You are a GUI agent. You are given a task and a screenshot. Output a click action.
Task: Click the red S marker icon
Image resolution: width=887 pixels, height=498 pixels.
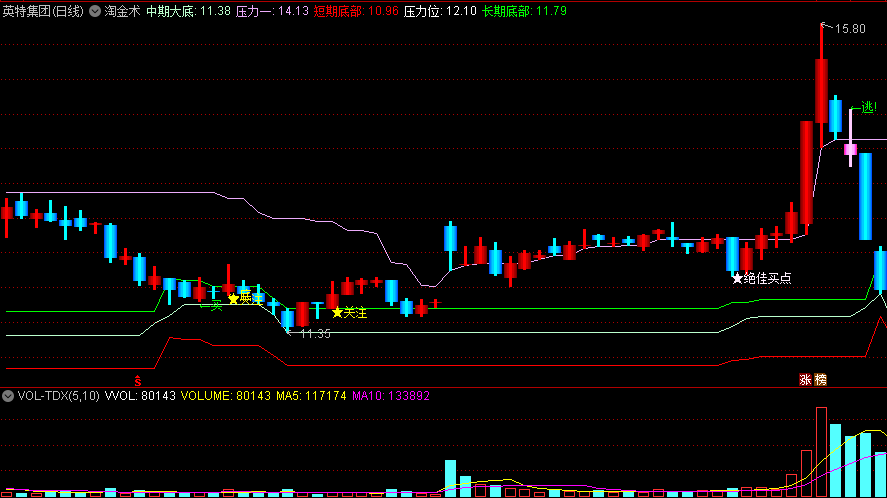[137, 381]
